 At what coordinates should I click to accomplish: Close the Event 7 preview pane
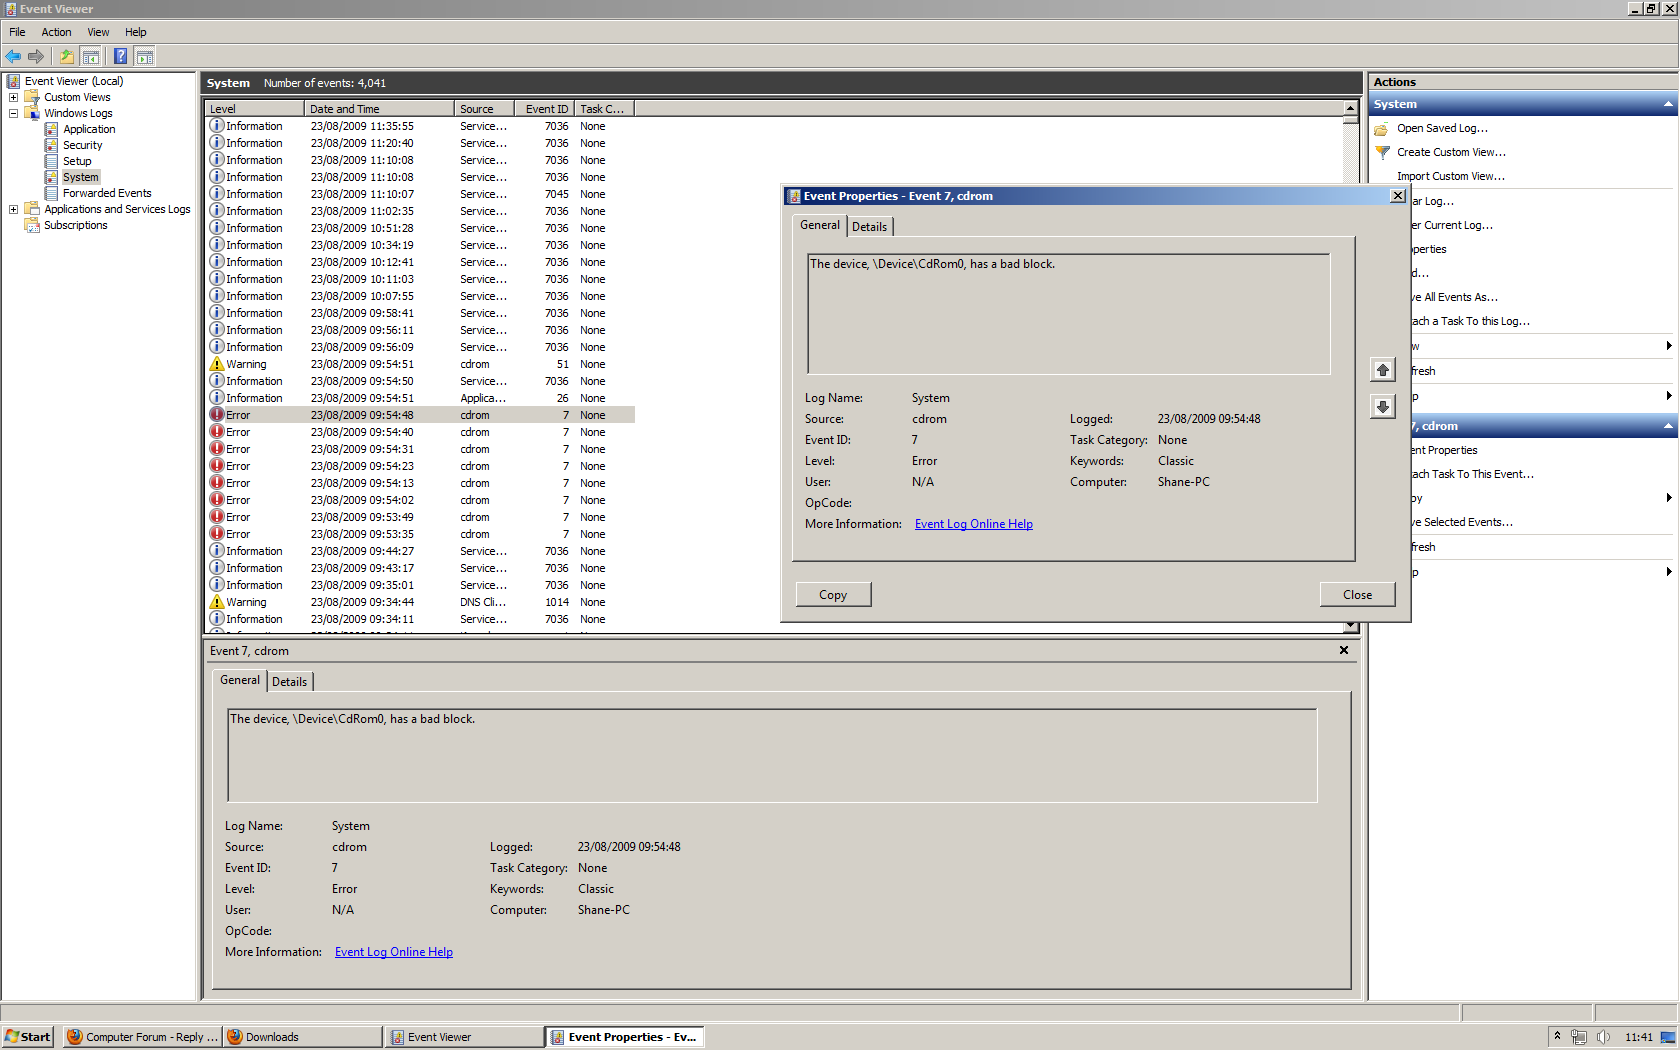pyautogui.click(x=1344, y=650)
